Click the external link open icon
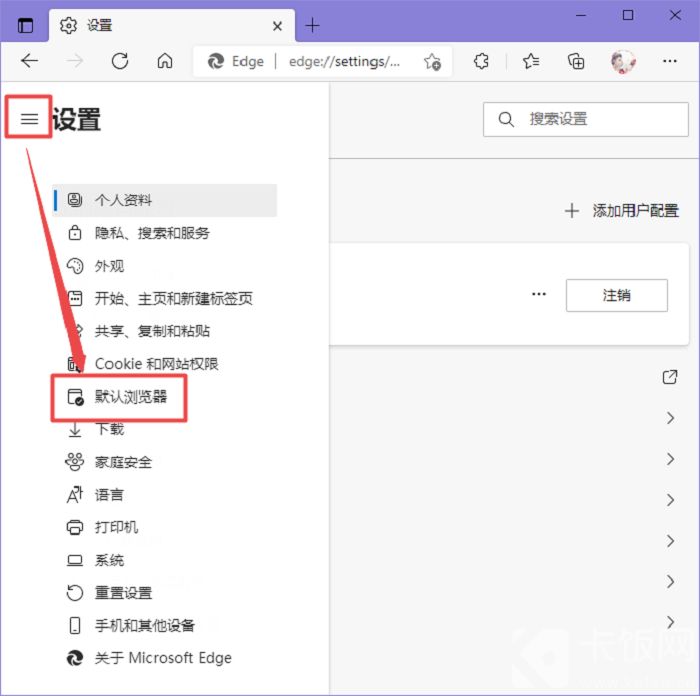Viewport: 700px width, 696px height. 670,377
